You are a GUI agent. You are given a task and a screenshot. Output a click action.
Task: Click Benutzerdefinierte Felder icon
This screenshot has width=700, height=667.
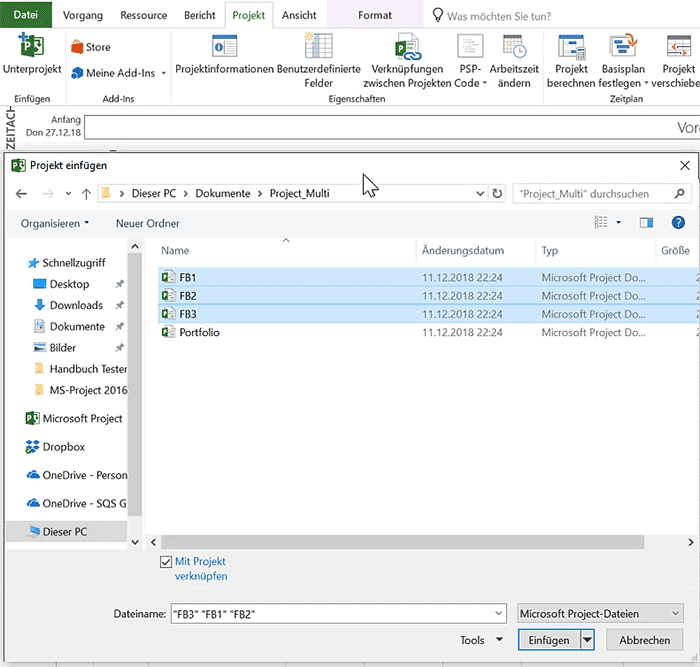click(x=318, y=47)
